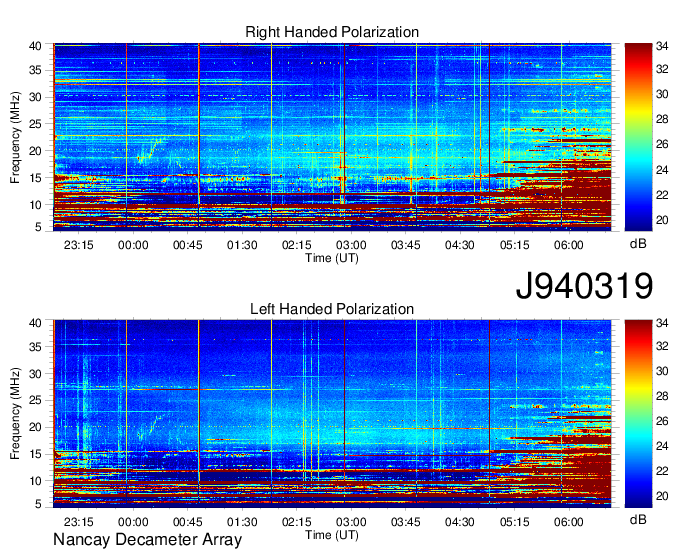The height and width of the screenshot is (552, 680).
Task: Click "20" dB value on Right Handed colorbar
Action: pyautogui.click(x=662, y=220)
